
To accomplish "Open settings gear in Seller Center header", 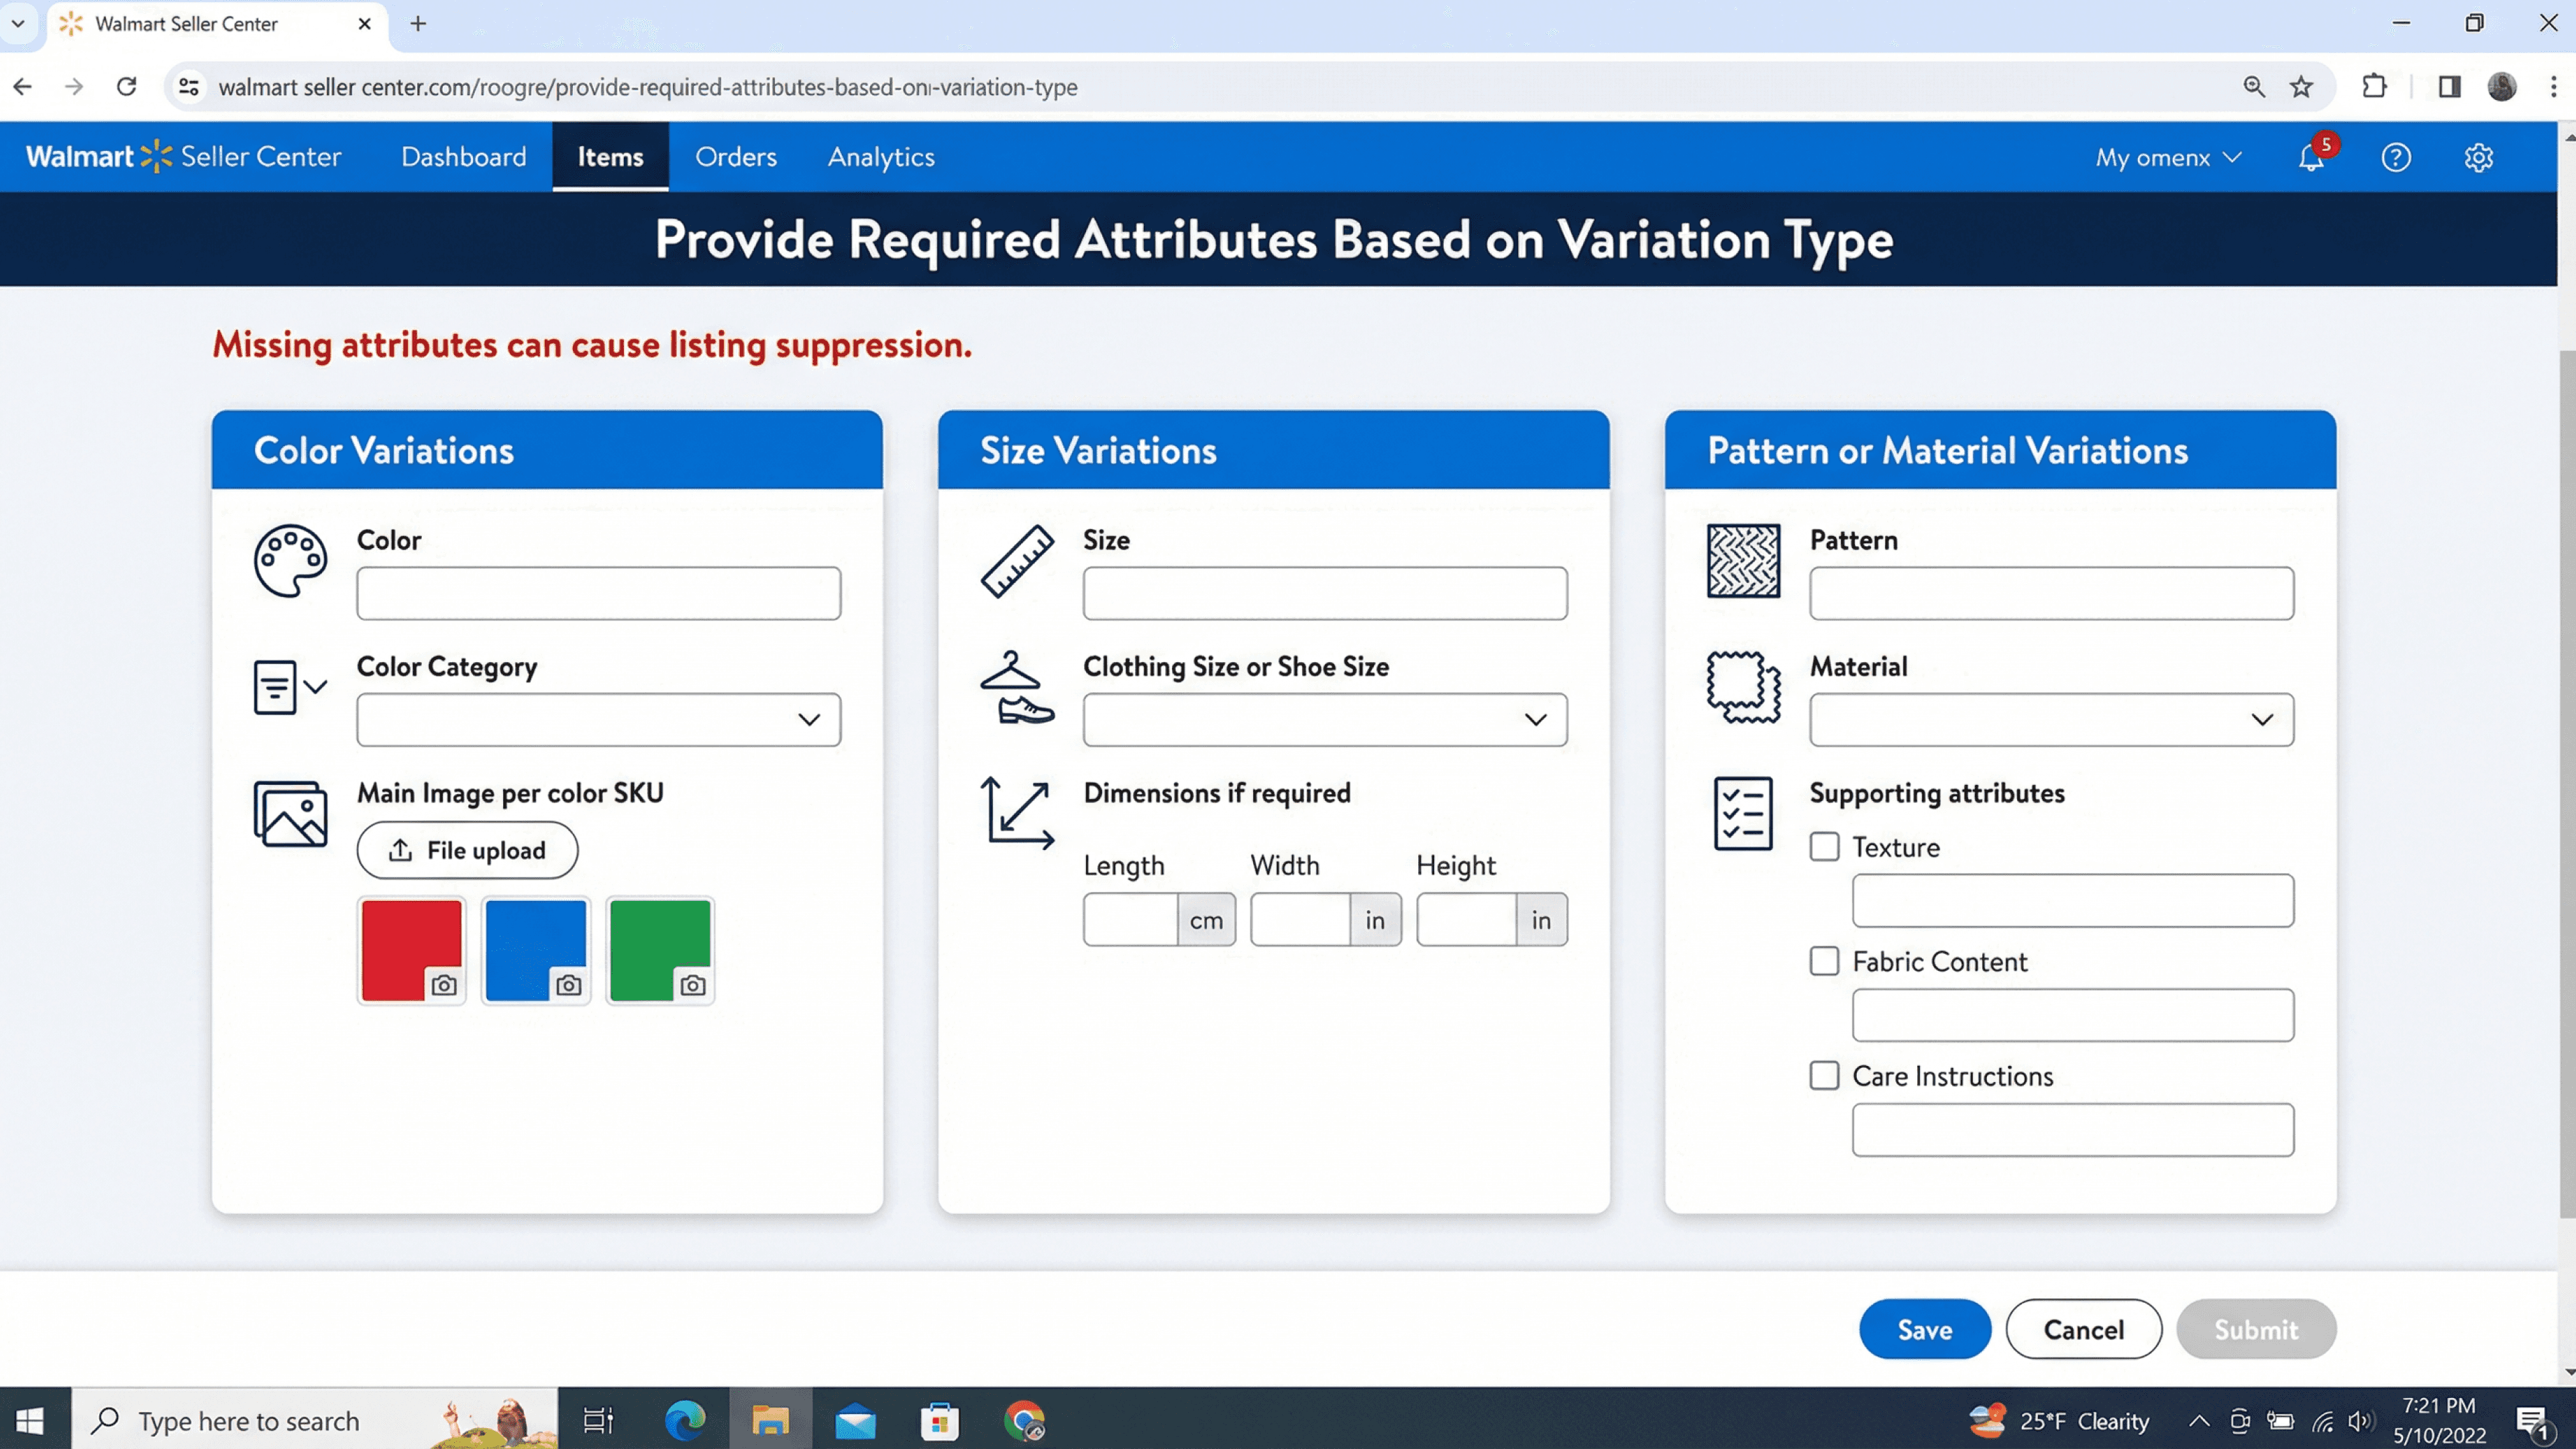I will [x=2478, y=158].
